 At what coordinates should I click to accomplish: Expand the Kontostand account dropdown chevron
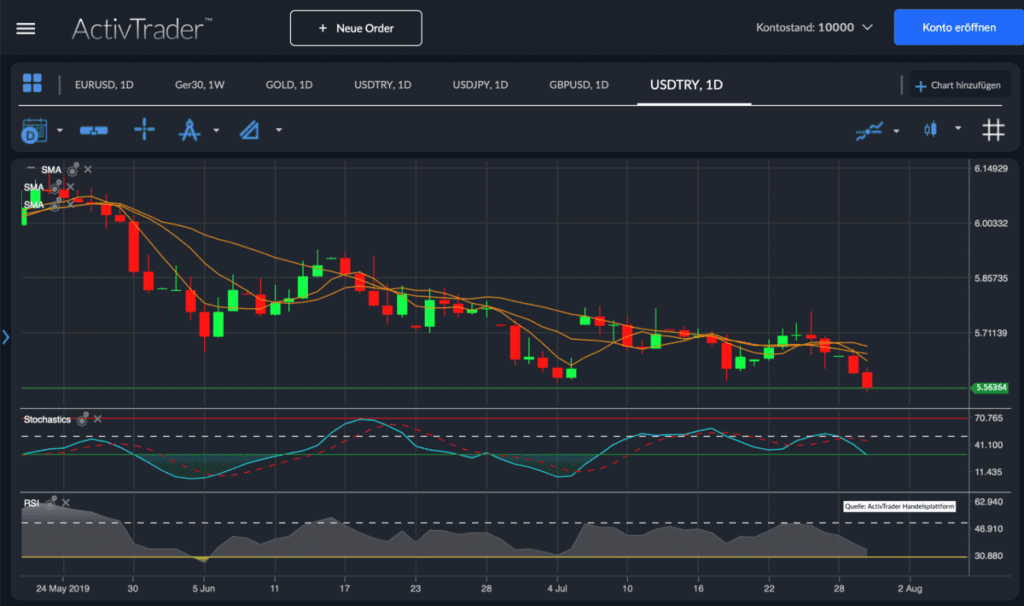click(x=867, y=27)
